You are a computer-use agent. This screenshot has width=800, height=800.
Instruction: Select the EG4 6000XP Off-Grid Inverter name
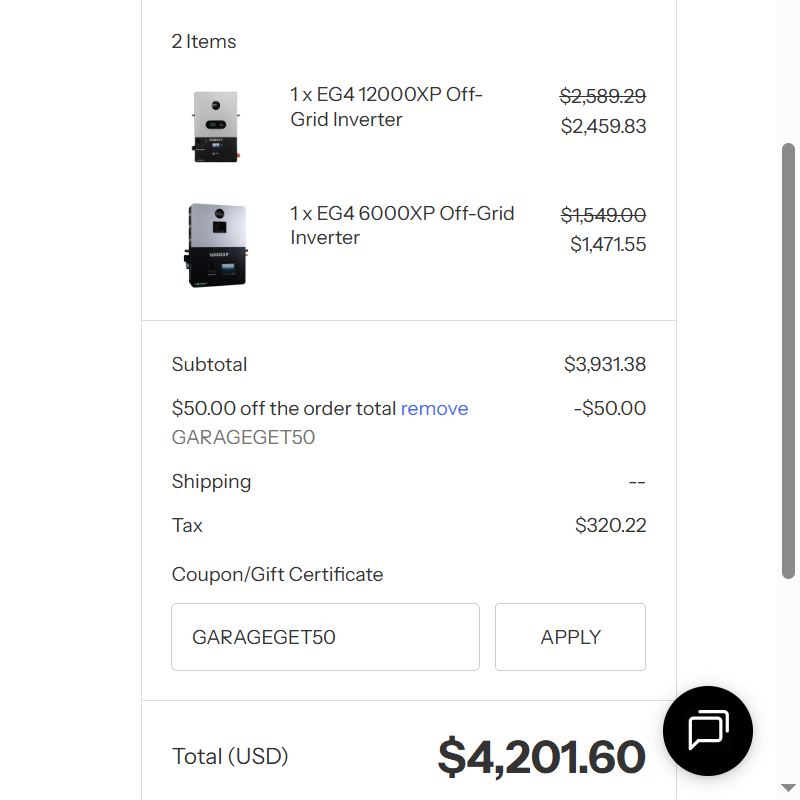tap(402, 225)
